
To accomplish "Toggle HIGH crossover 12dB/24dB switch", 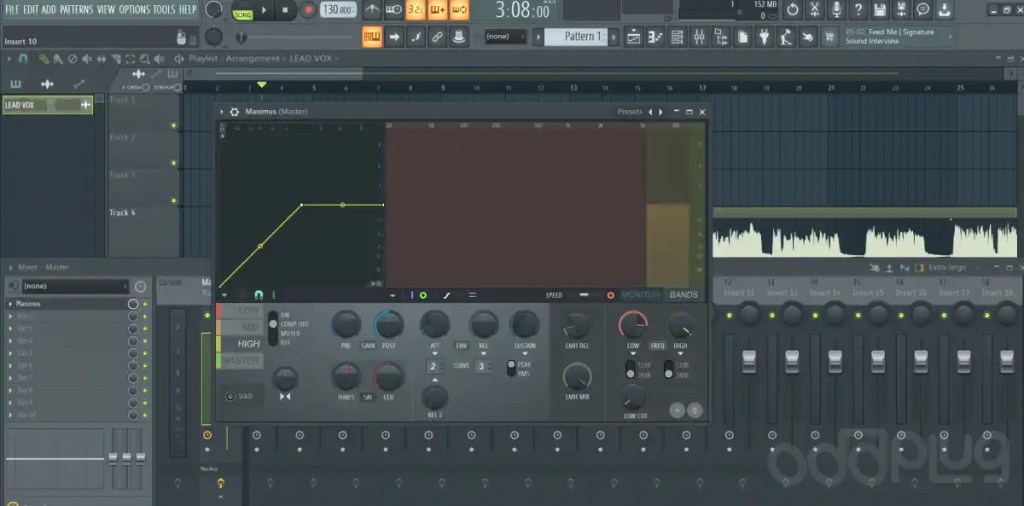I will point(669,369).
